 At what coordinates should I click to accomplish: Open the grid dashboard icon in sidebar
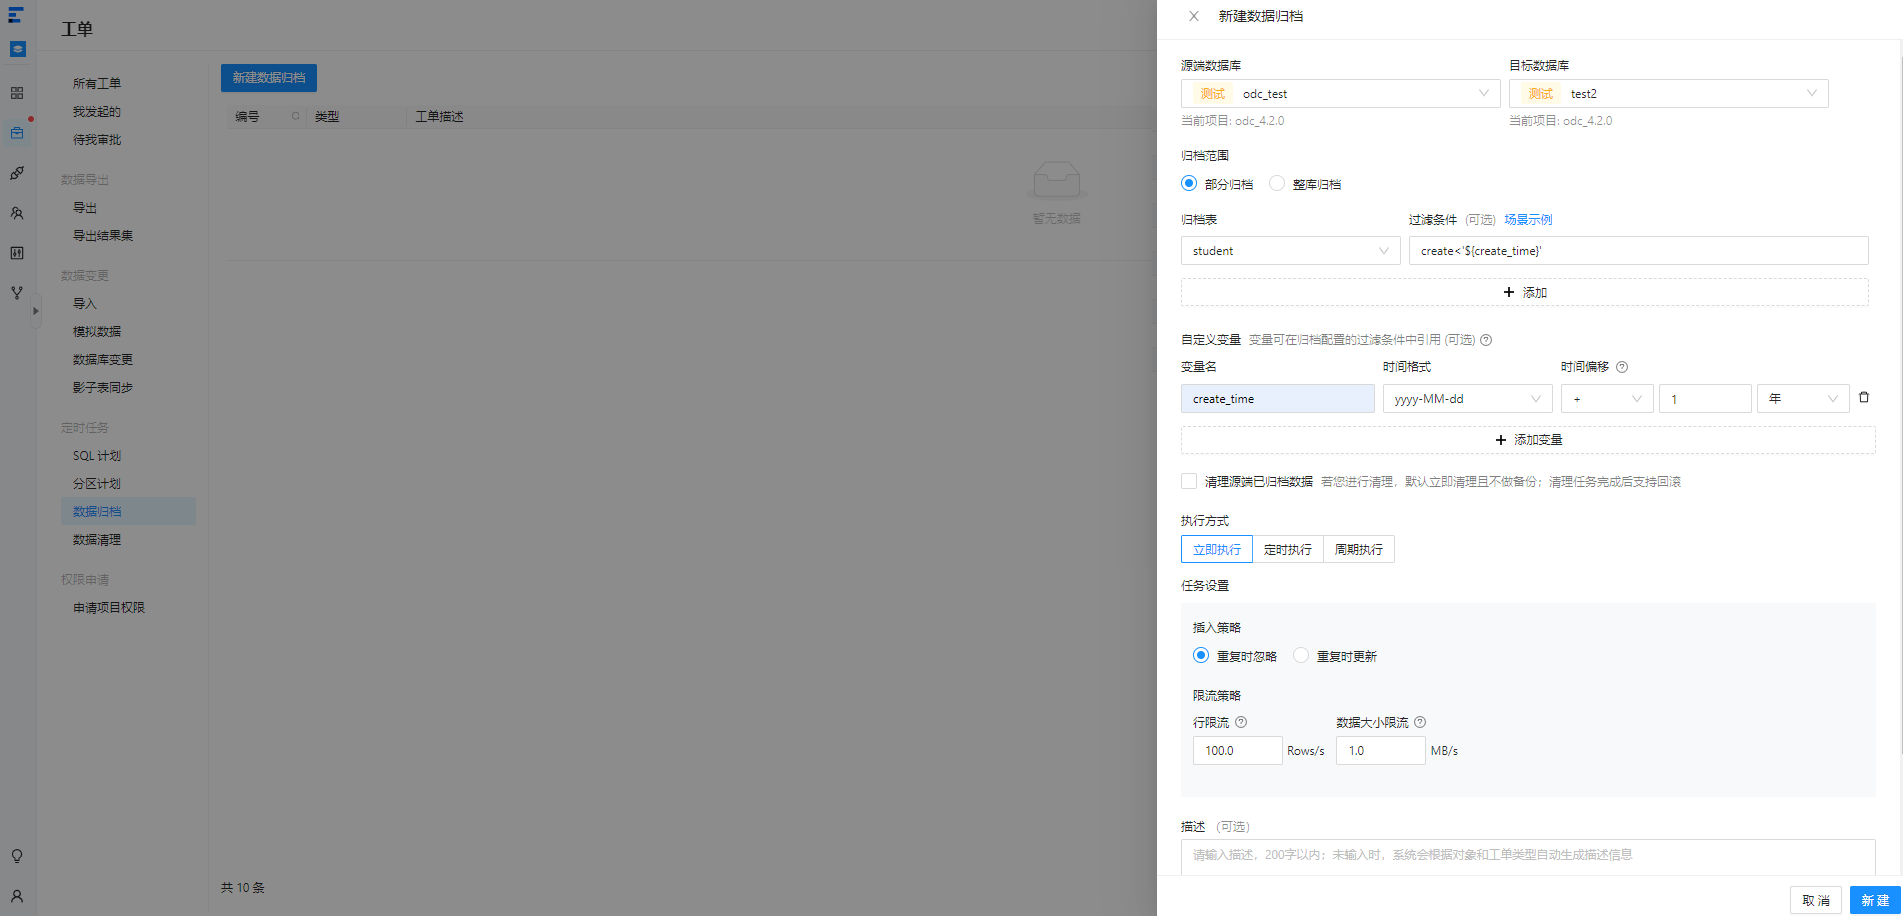(x=17, y=93)
